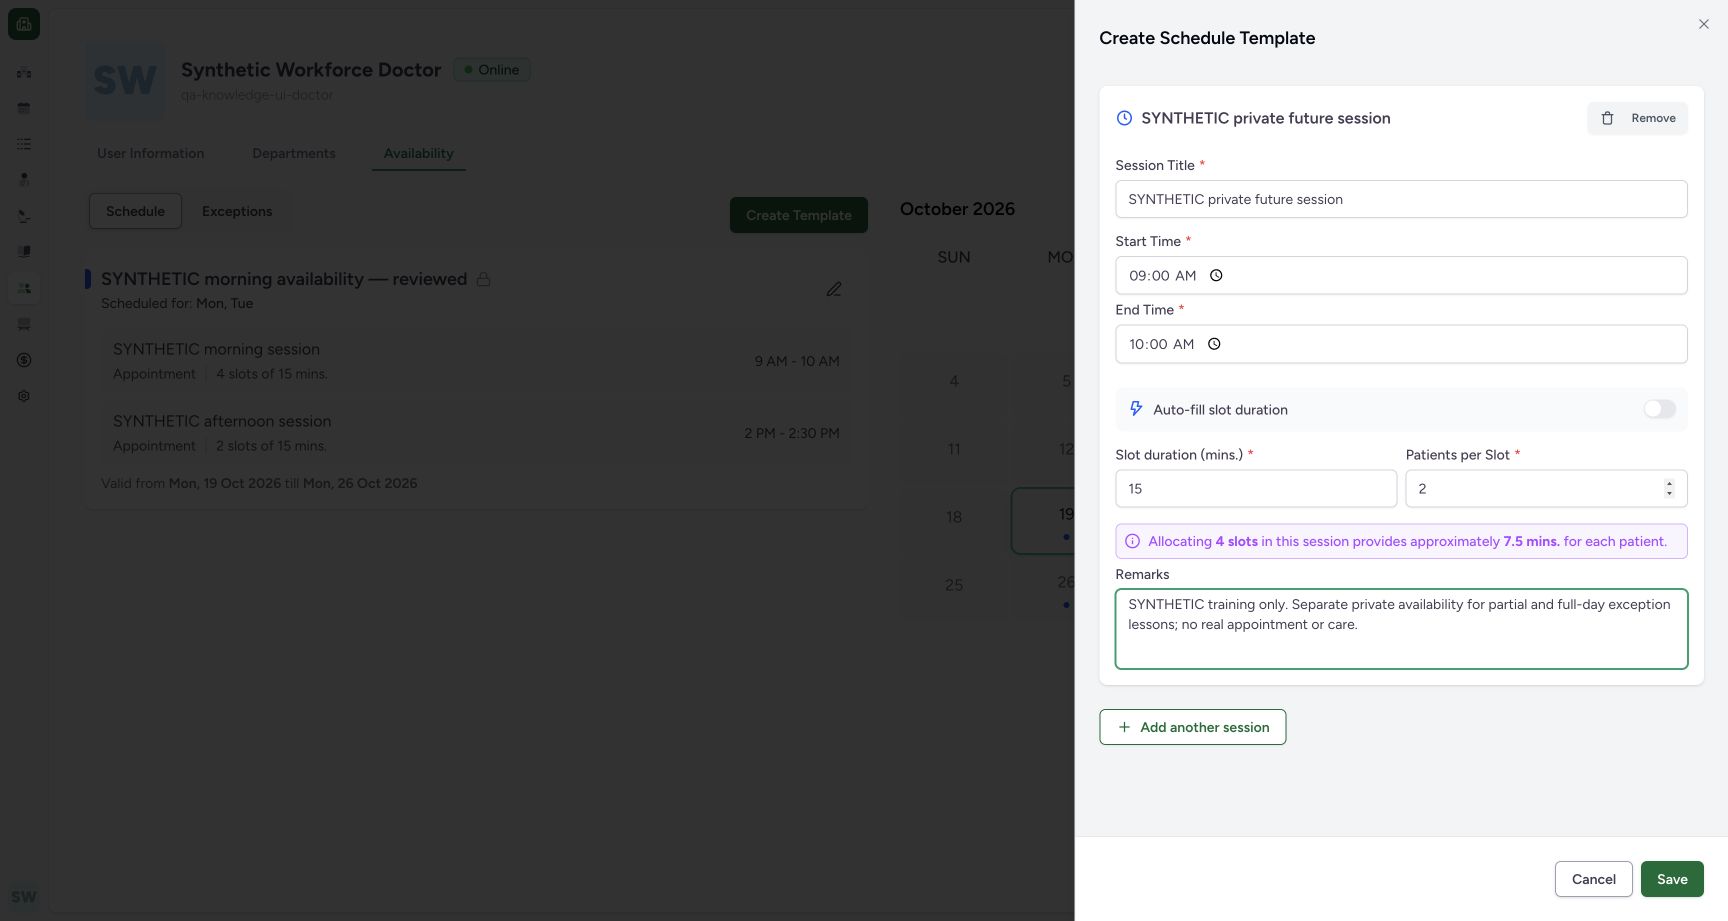Click the Patients per Slot field
This screenshot has height=921, width=1728.
pyautogui.click(x=1546, y=489)
